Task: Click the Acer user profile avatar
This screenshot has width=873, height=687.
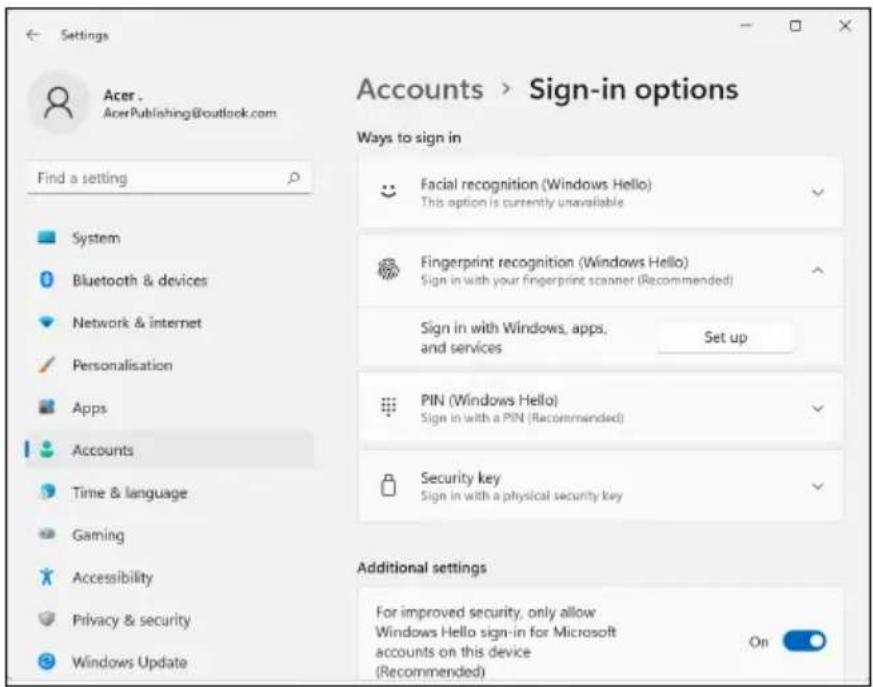Action: 58,102
